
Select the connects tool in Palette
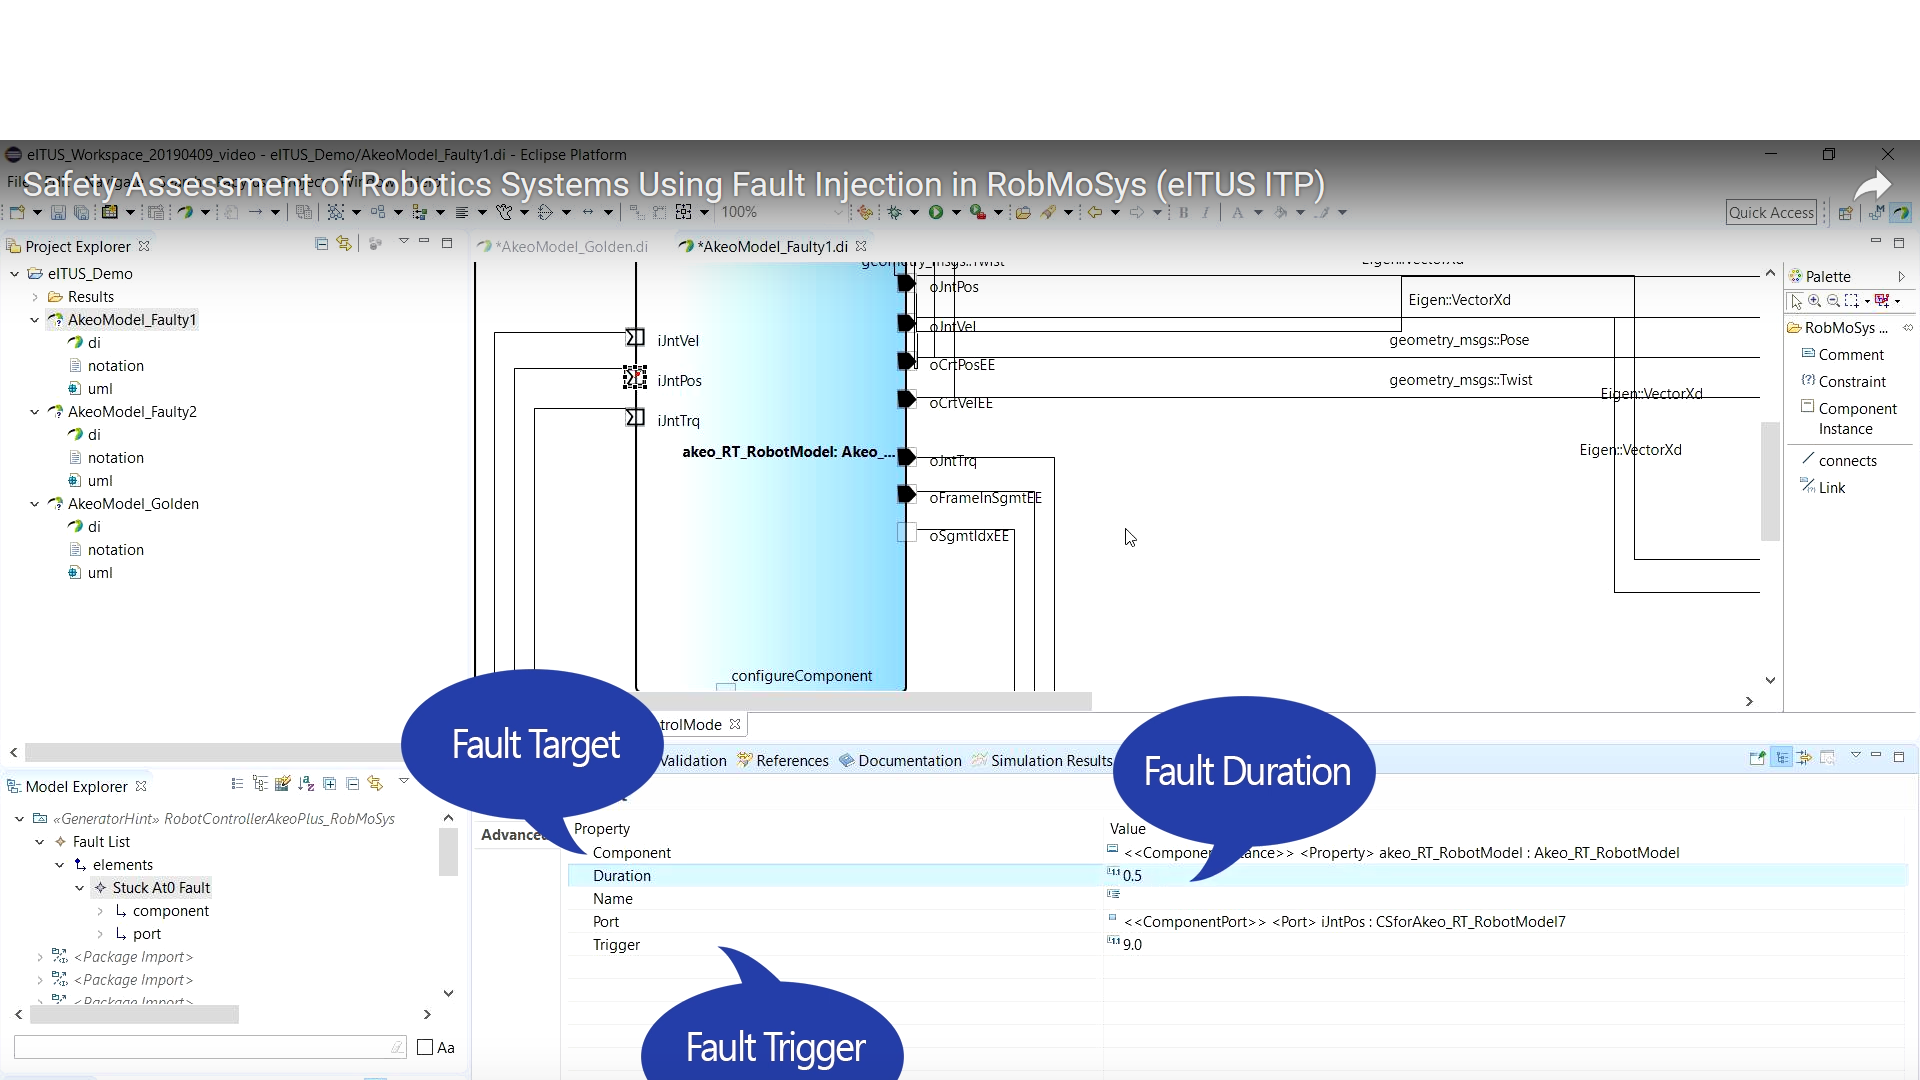tap(1847, 461)
